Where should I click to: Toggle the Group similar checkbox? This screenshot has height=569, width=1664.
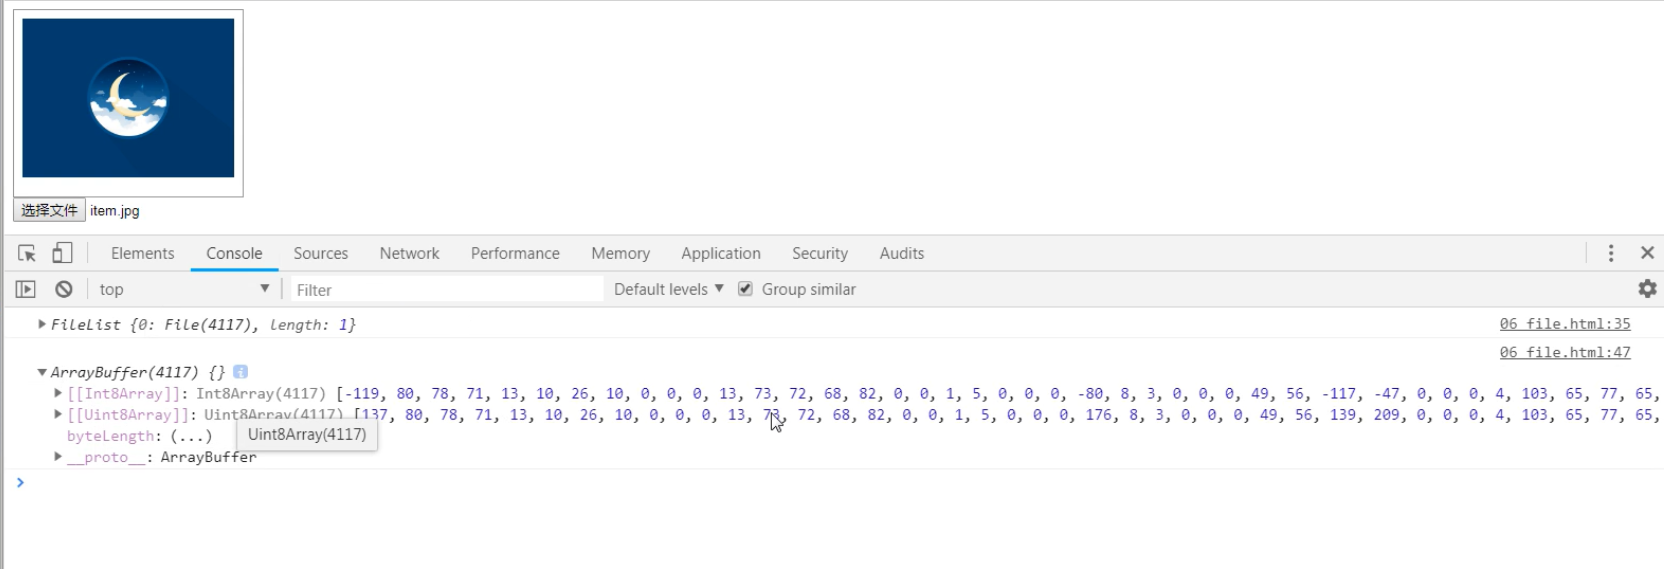pyautogui.click(x=745, y=289)
